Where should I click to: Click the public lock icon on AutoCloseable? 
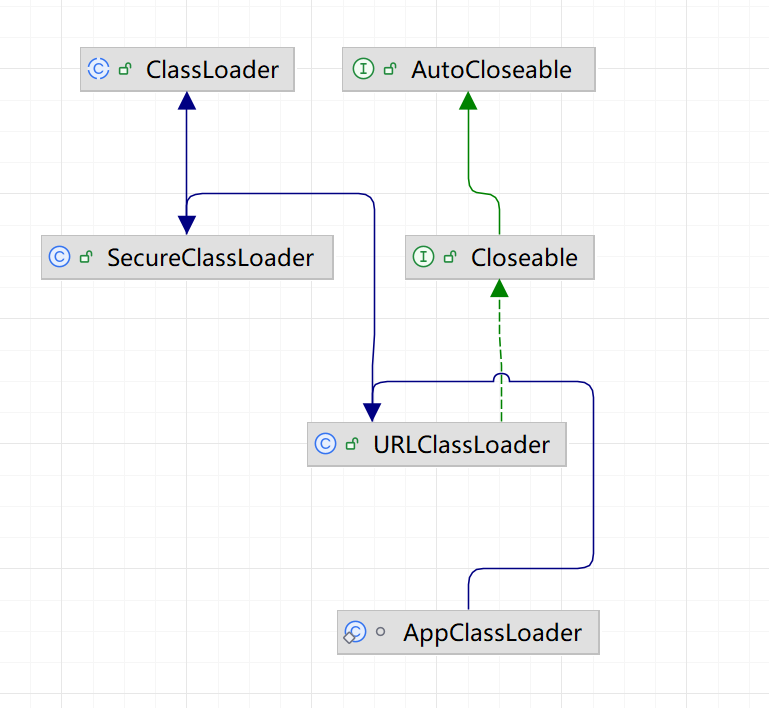click(x=390, y=69)
